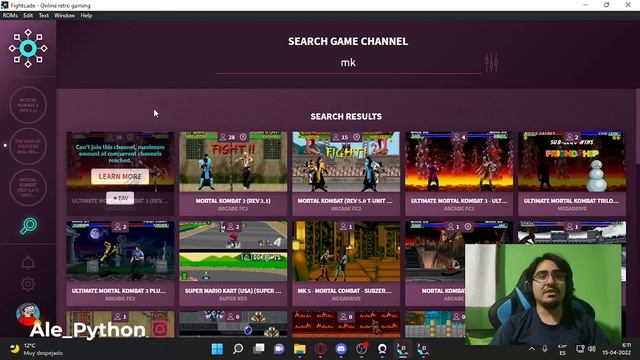Focus the game channel search field
The width and height of the screenshot is (640, 360).
pyautogui.click(x=348, y=63)
